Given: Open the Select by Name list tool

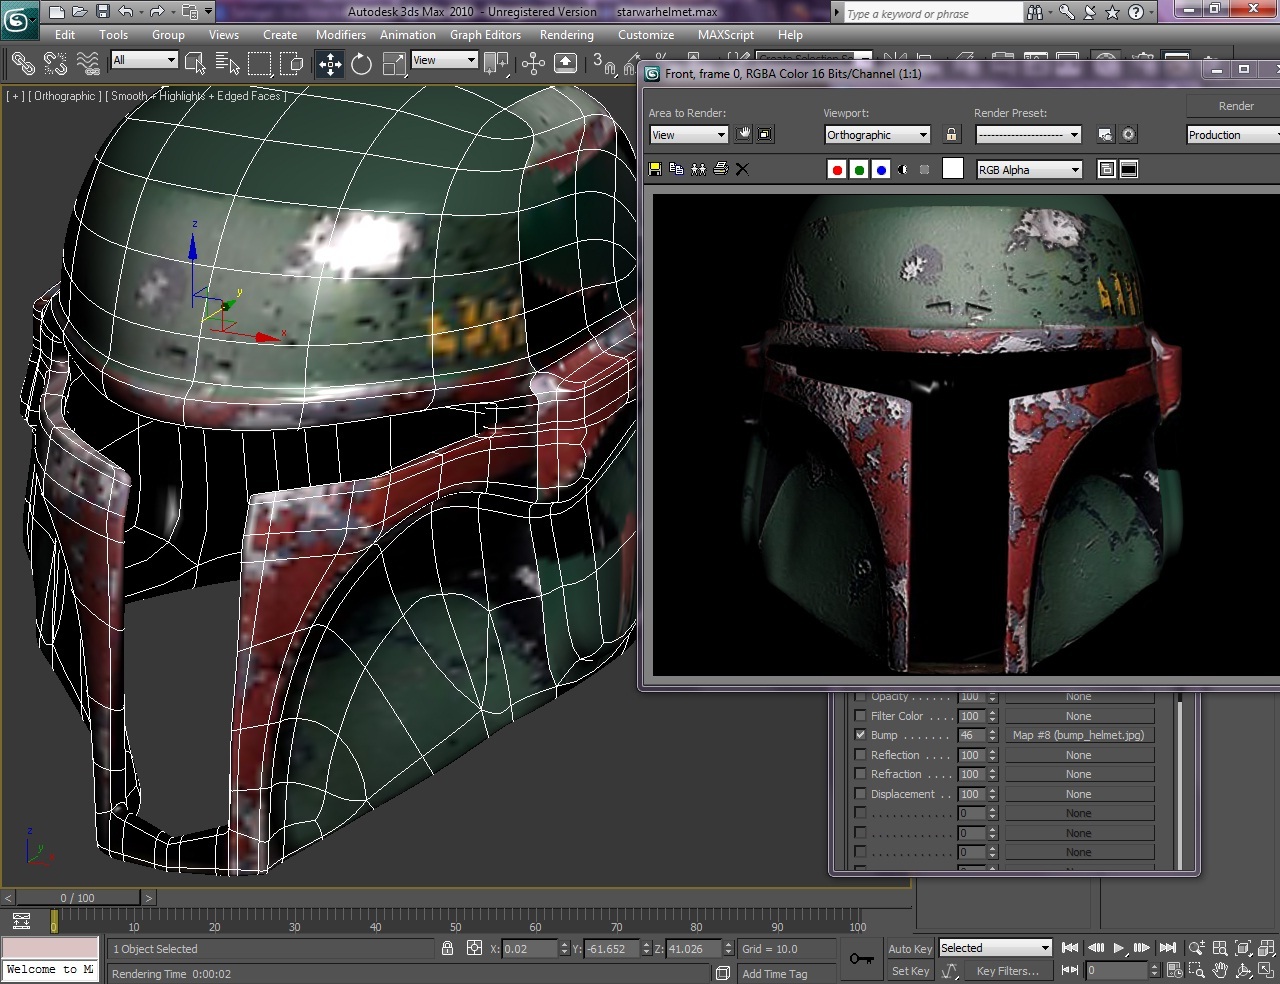Looking at the screenshot, I should pyautogui.click(x=227, y=65).
